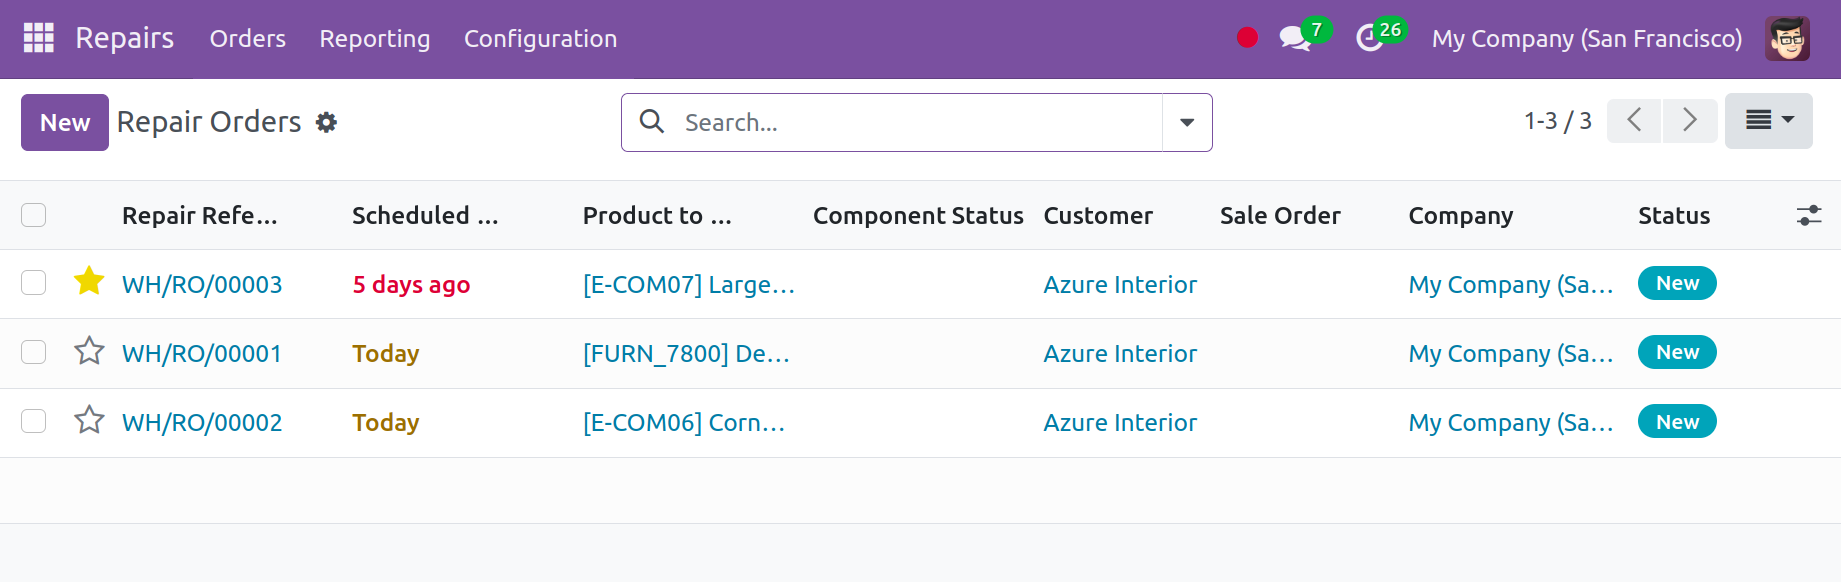This screenshot has height=582, width=1841.
Task: Open the apps grid menu icon
Action: pyautogui.click(x=38, y=38)
